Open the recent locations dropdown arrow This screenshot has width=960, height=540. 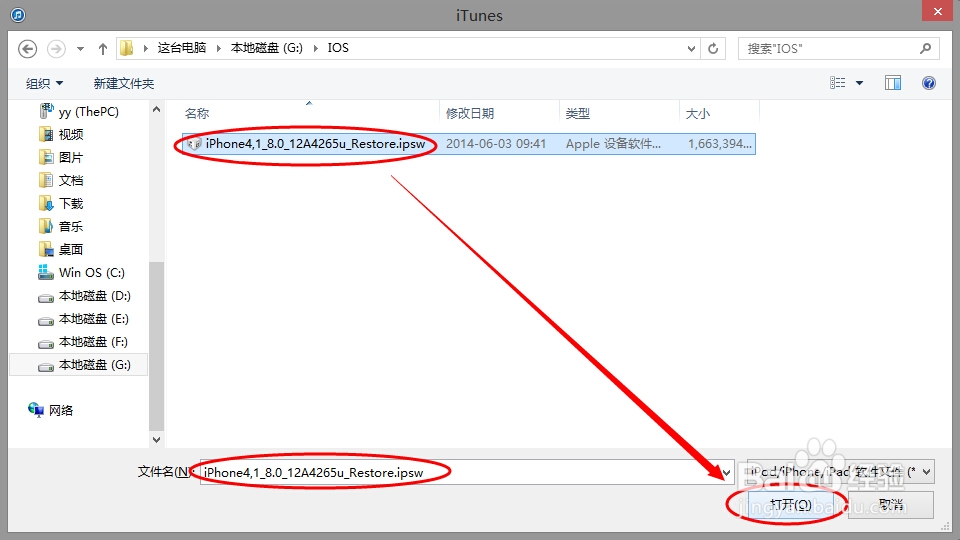pos(80,49)
